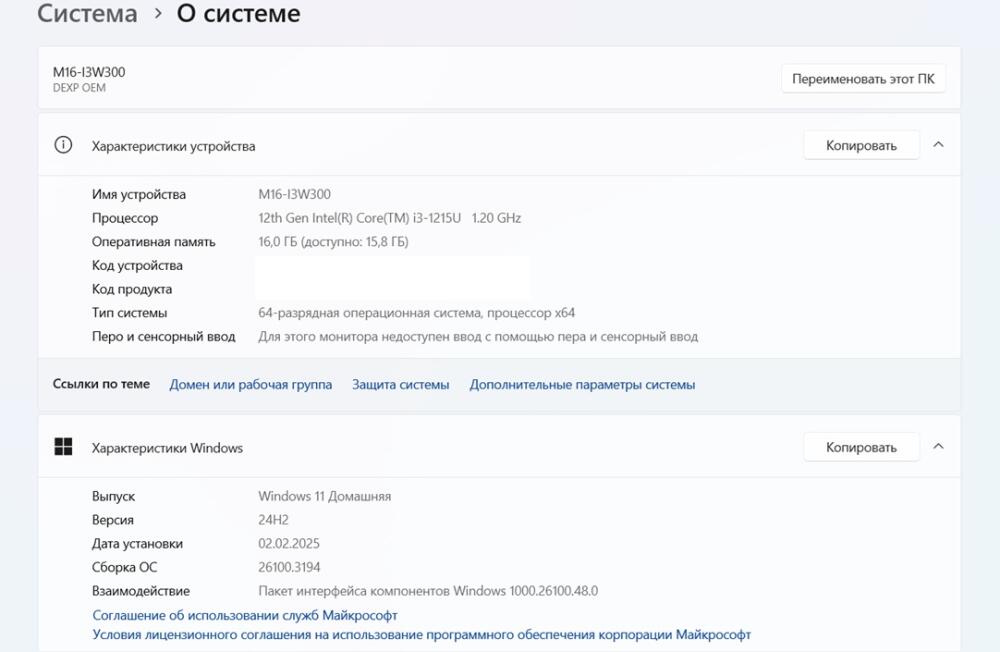This screenshot has height=652, width=1000.
Task: Click the build number 26100.3194
Action: tap(290, 567)
